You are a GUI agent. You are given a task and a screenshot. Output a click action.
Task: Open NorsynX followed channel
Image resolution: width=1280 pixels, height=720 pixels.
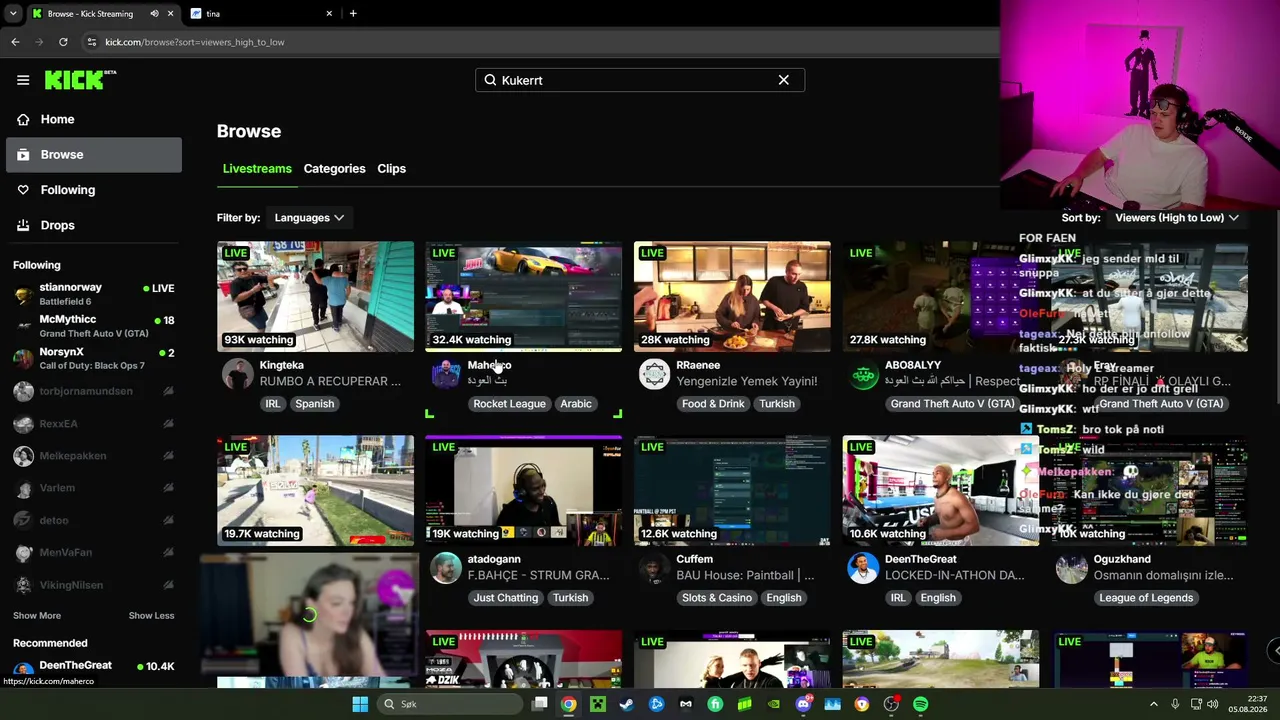coord(94,358)
